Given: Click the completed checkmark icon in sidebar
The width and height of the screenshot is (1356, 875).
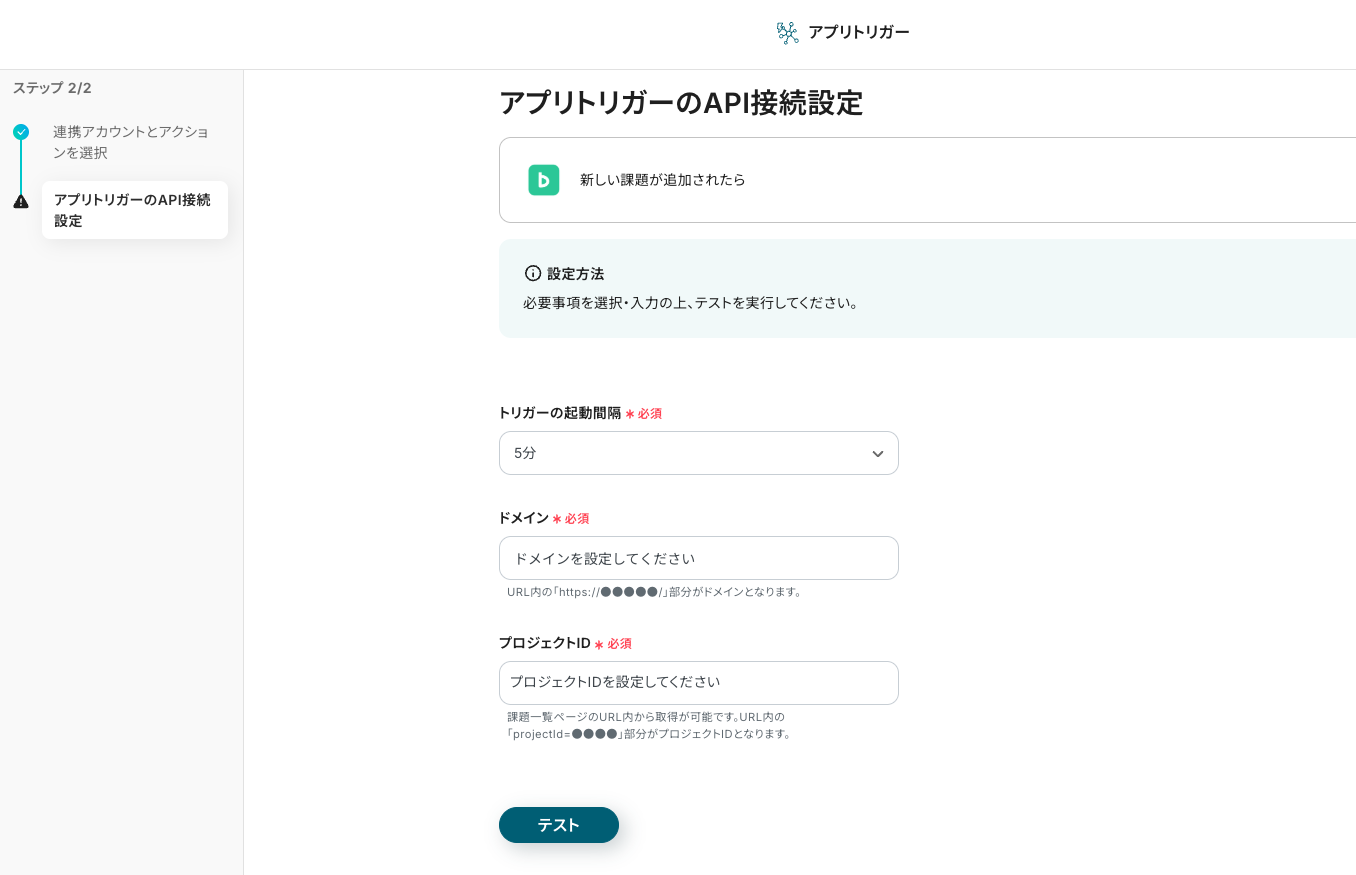Looking at the screenshot, I should [21, 132].
